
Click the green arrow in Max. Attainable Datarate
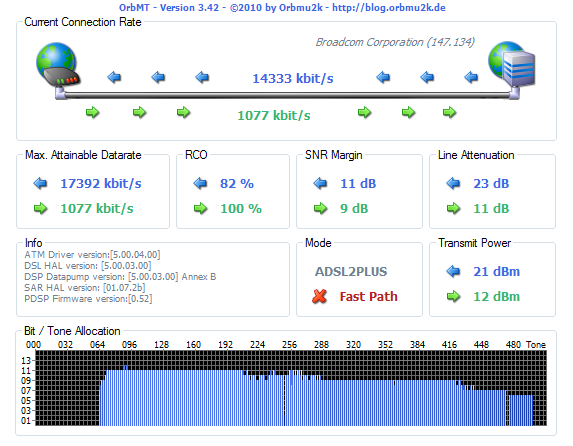coord(40,208)
